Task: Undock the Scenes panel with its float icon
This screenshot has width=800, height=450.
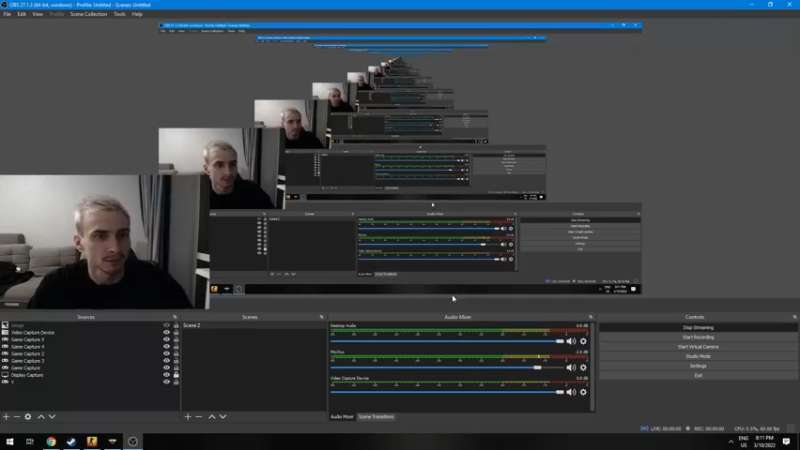Action: click(x=321, y=317)
